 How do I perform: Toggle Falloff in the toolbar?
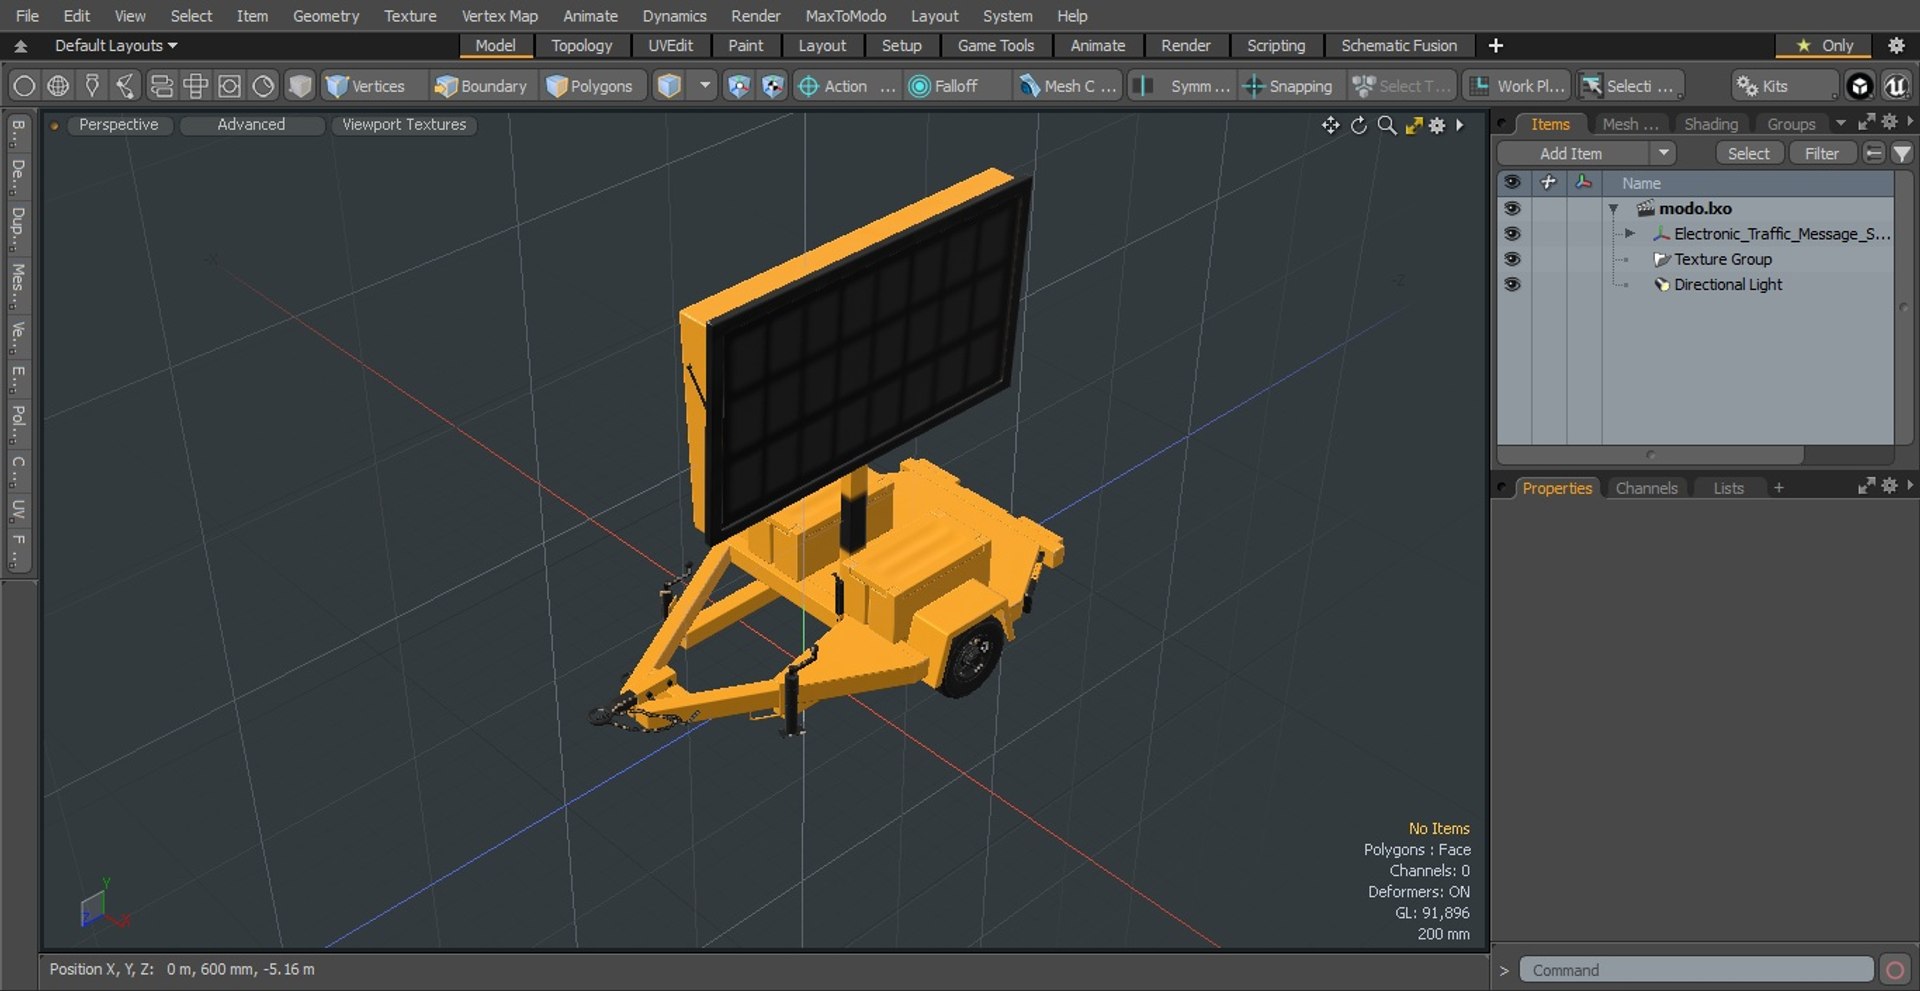pos(954,86)
